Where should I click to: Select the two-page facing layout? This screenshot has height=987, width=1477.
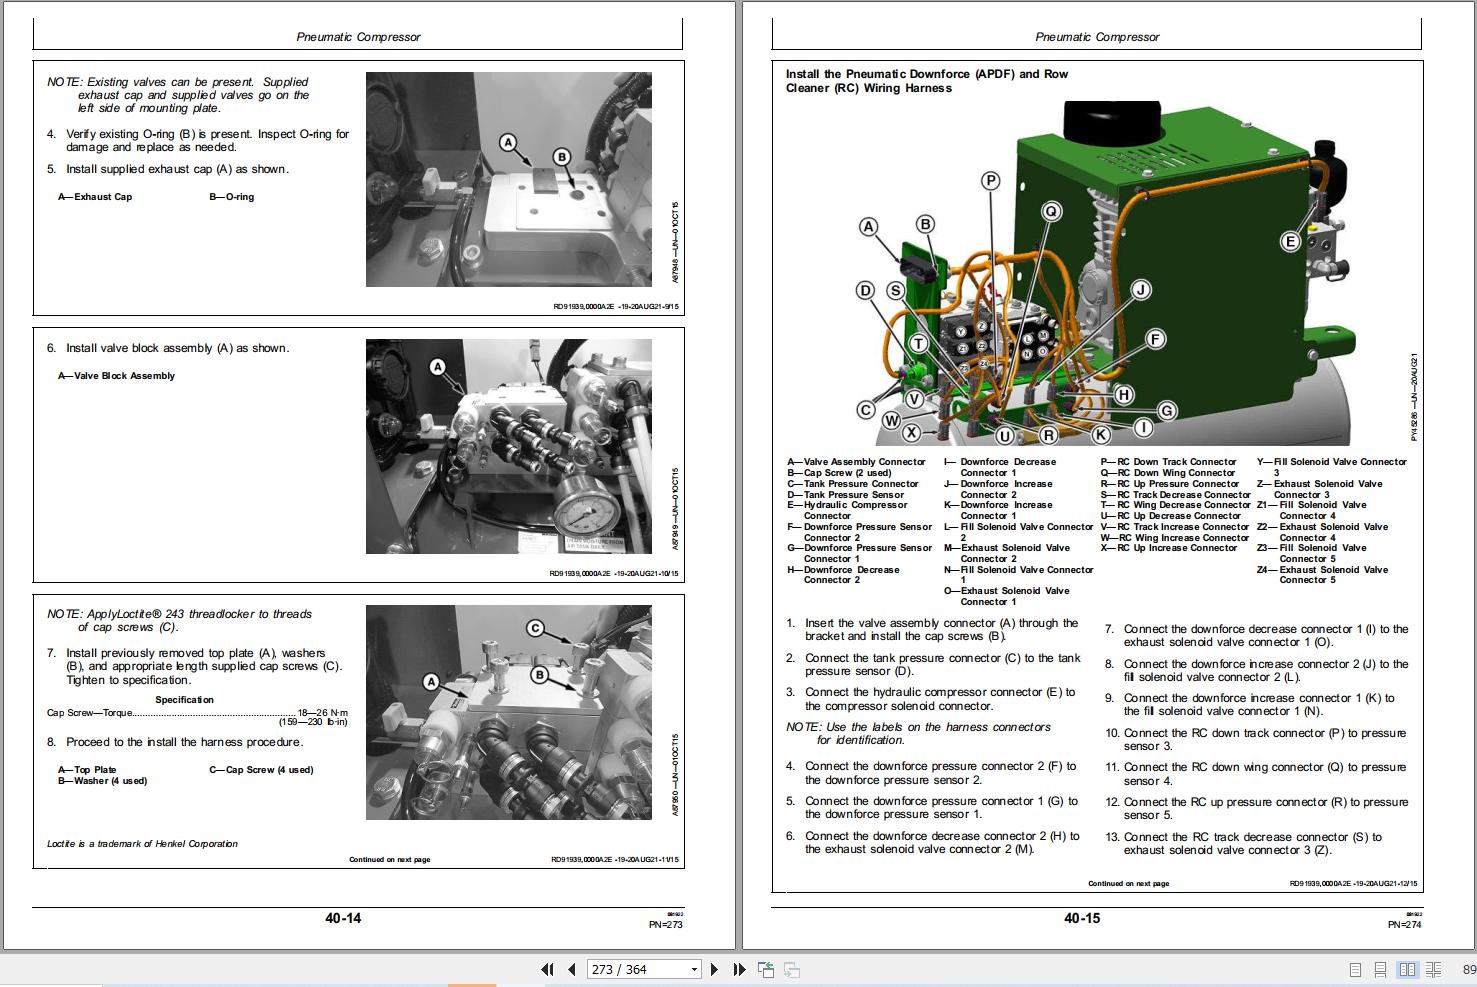coord(1407,970)
